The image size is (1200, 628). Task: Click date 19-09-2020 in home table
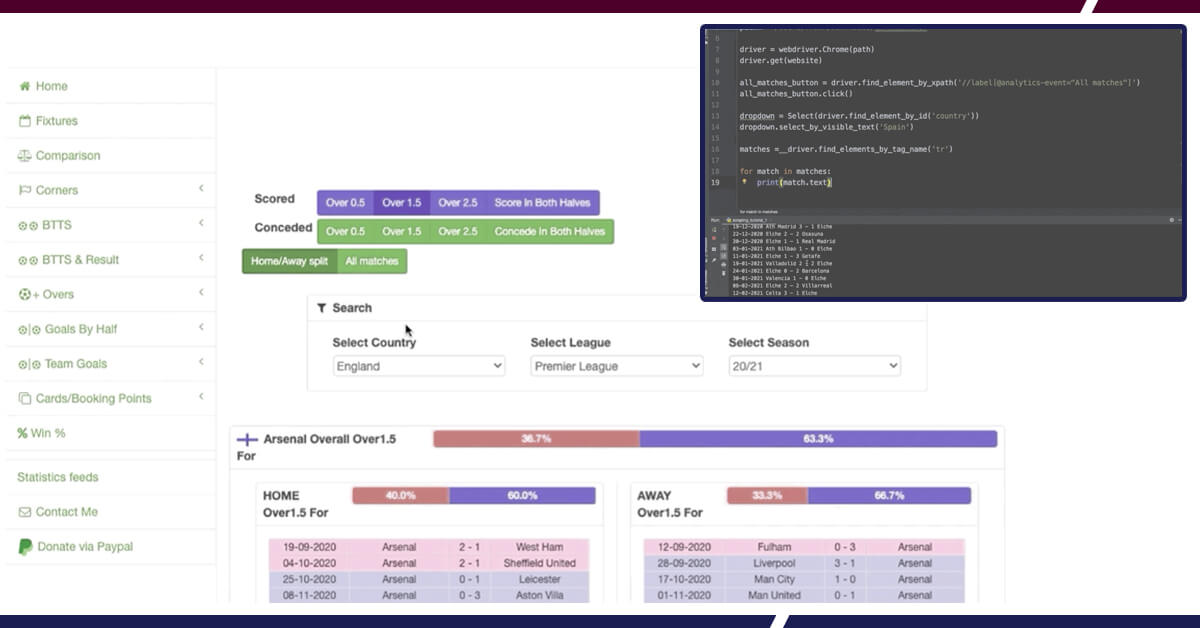(x=310, y=547)
